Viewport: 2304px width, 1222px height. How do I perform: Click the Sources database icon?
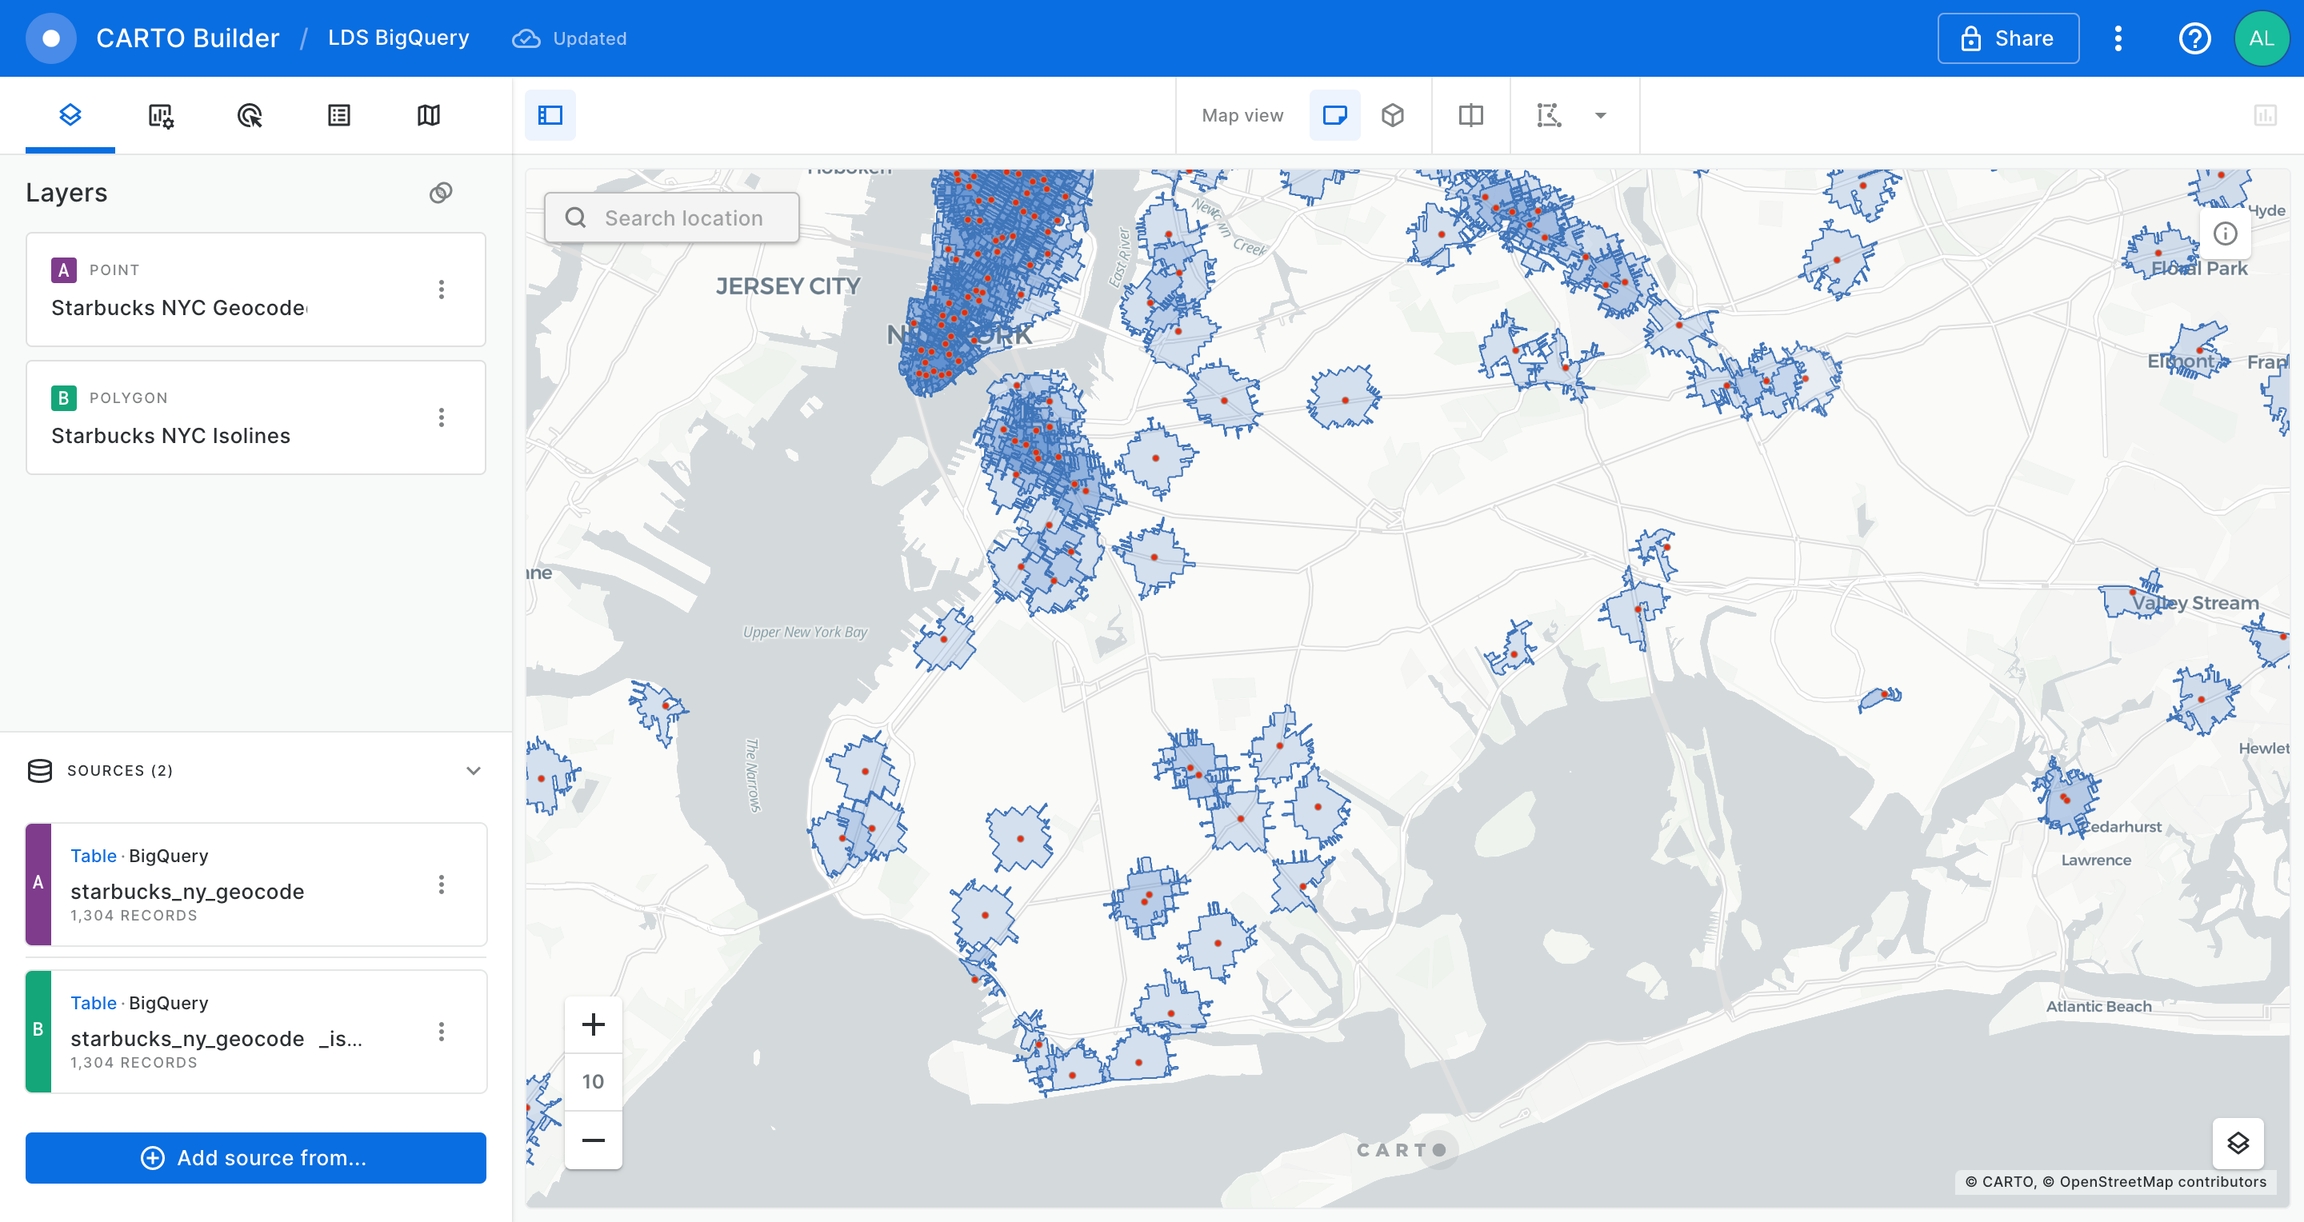tap(40, 770)
